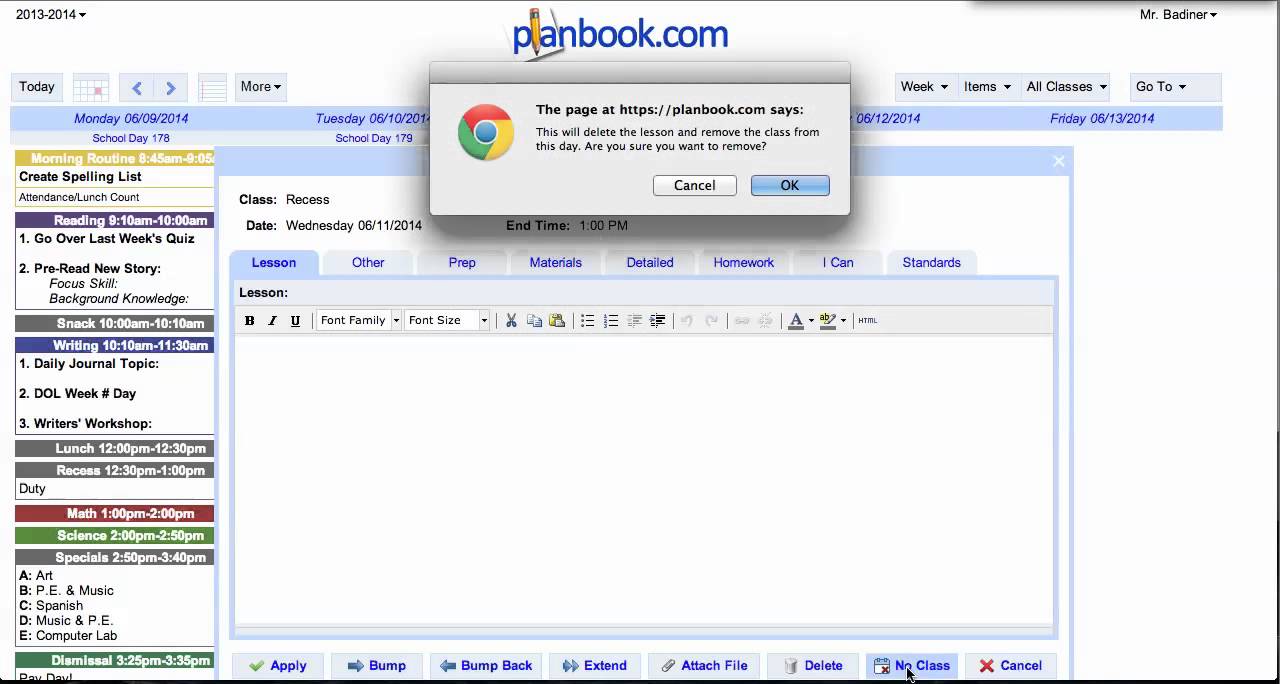Click the Copy icon in the editor toolbar
The height and width of the screenshot is (684, 1280).
[x=534, y=321]
